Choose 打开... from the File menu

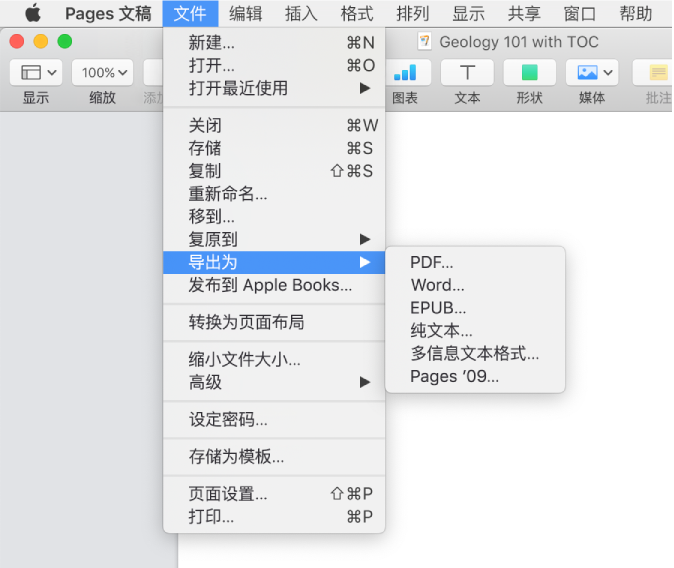274,65
